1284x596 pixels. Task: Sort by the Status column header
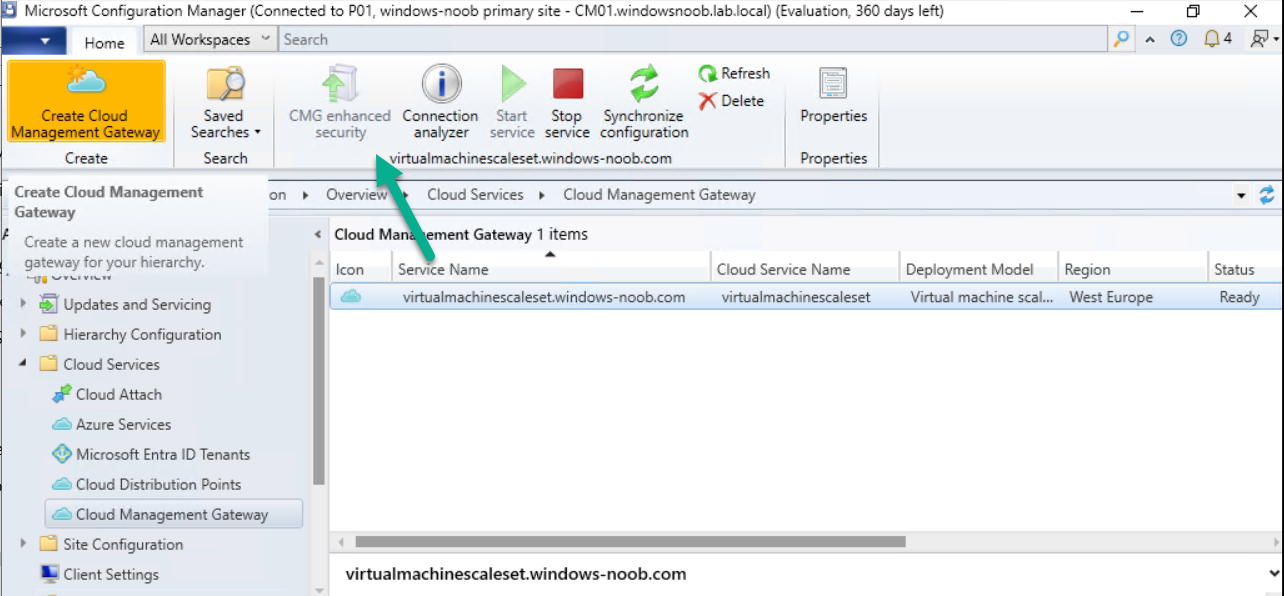1246,269
